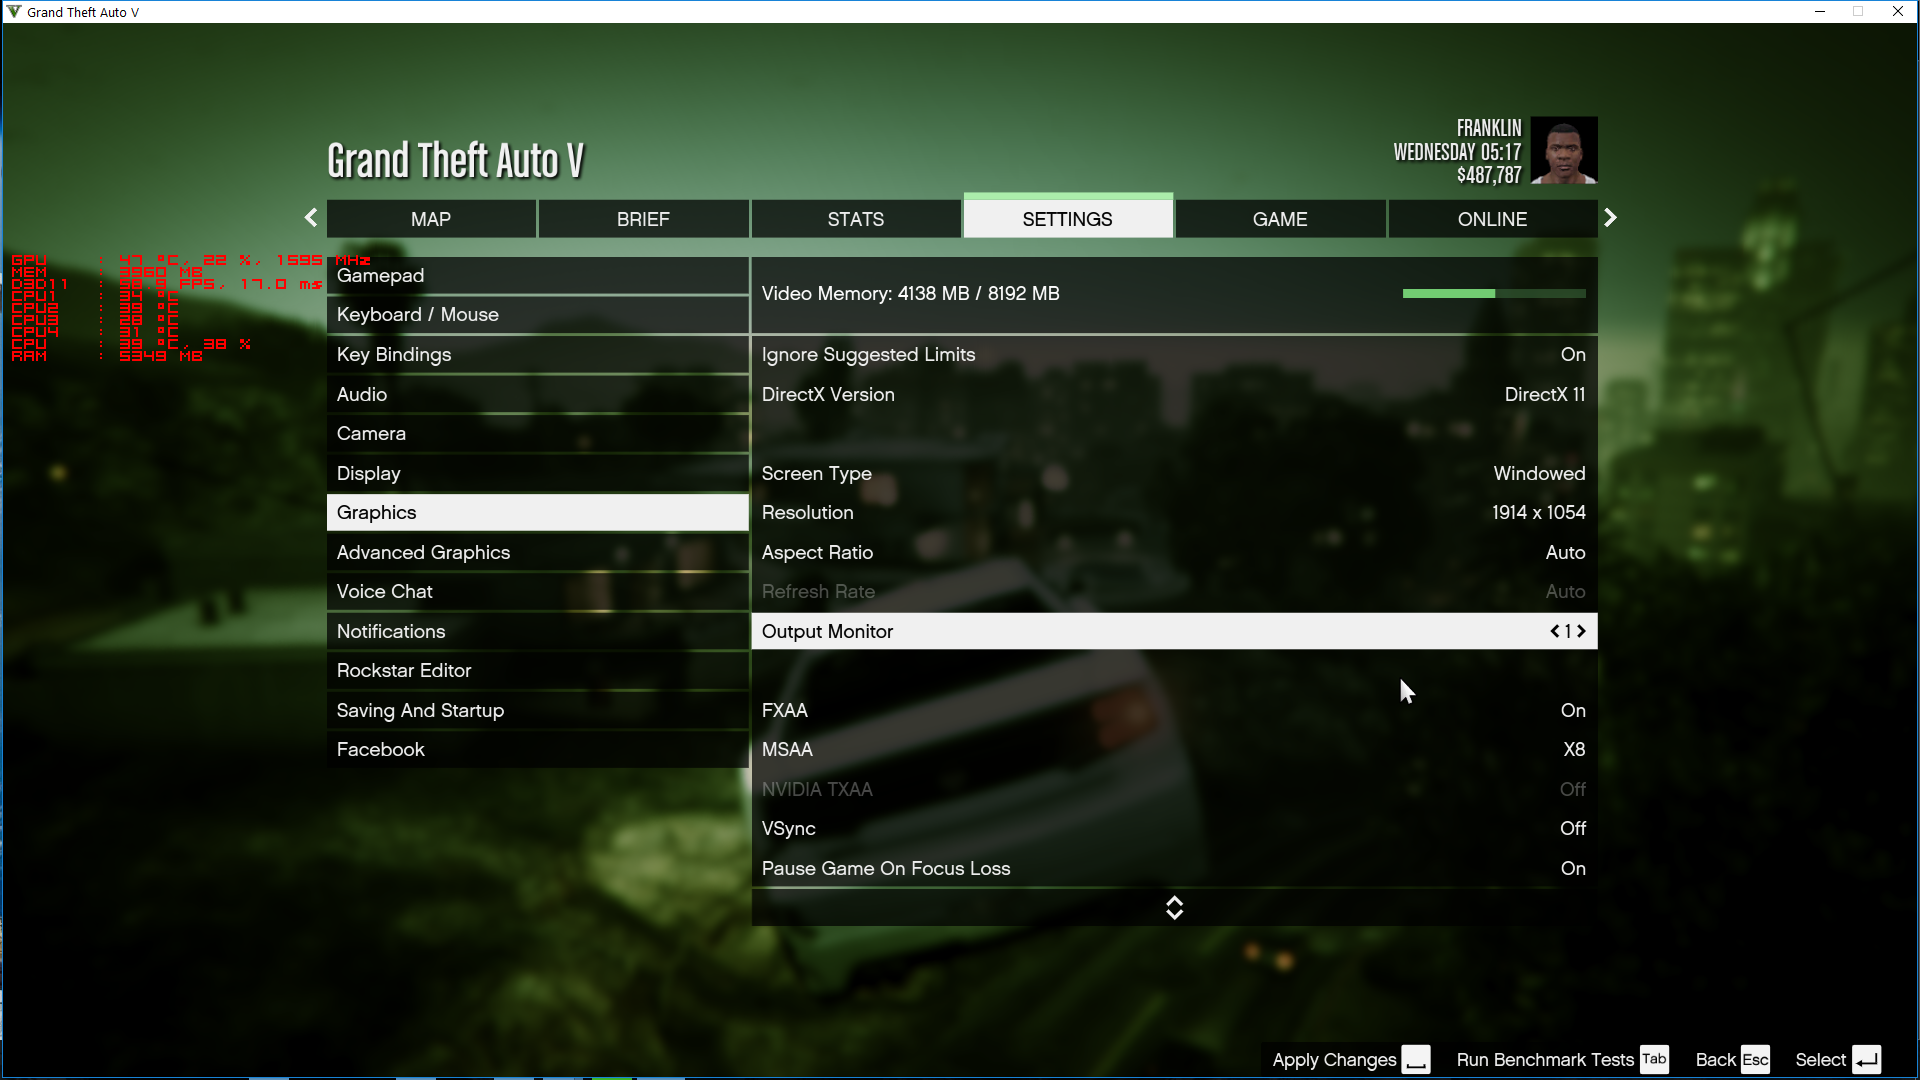Viewport: 1920px width, 1080px height.
Task: Click the FRANKLIN character name
Action: (1489, 128)
